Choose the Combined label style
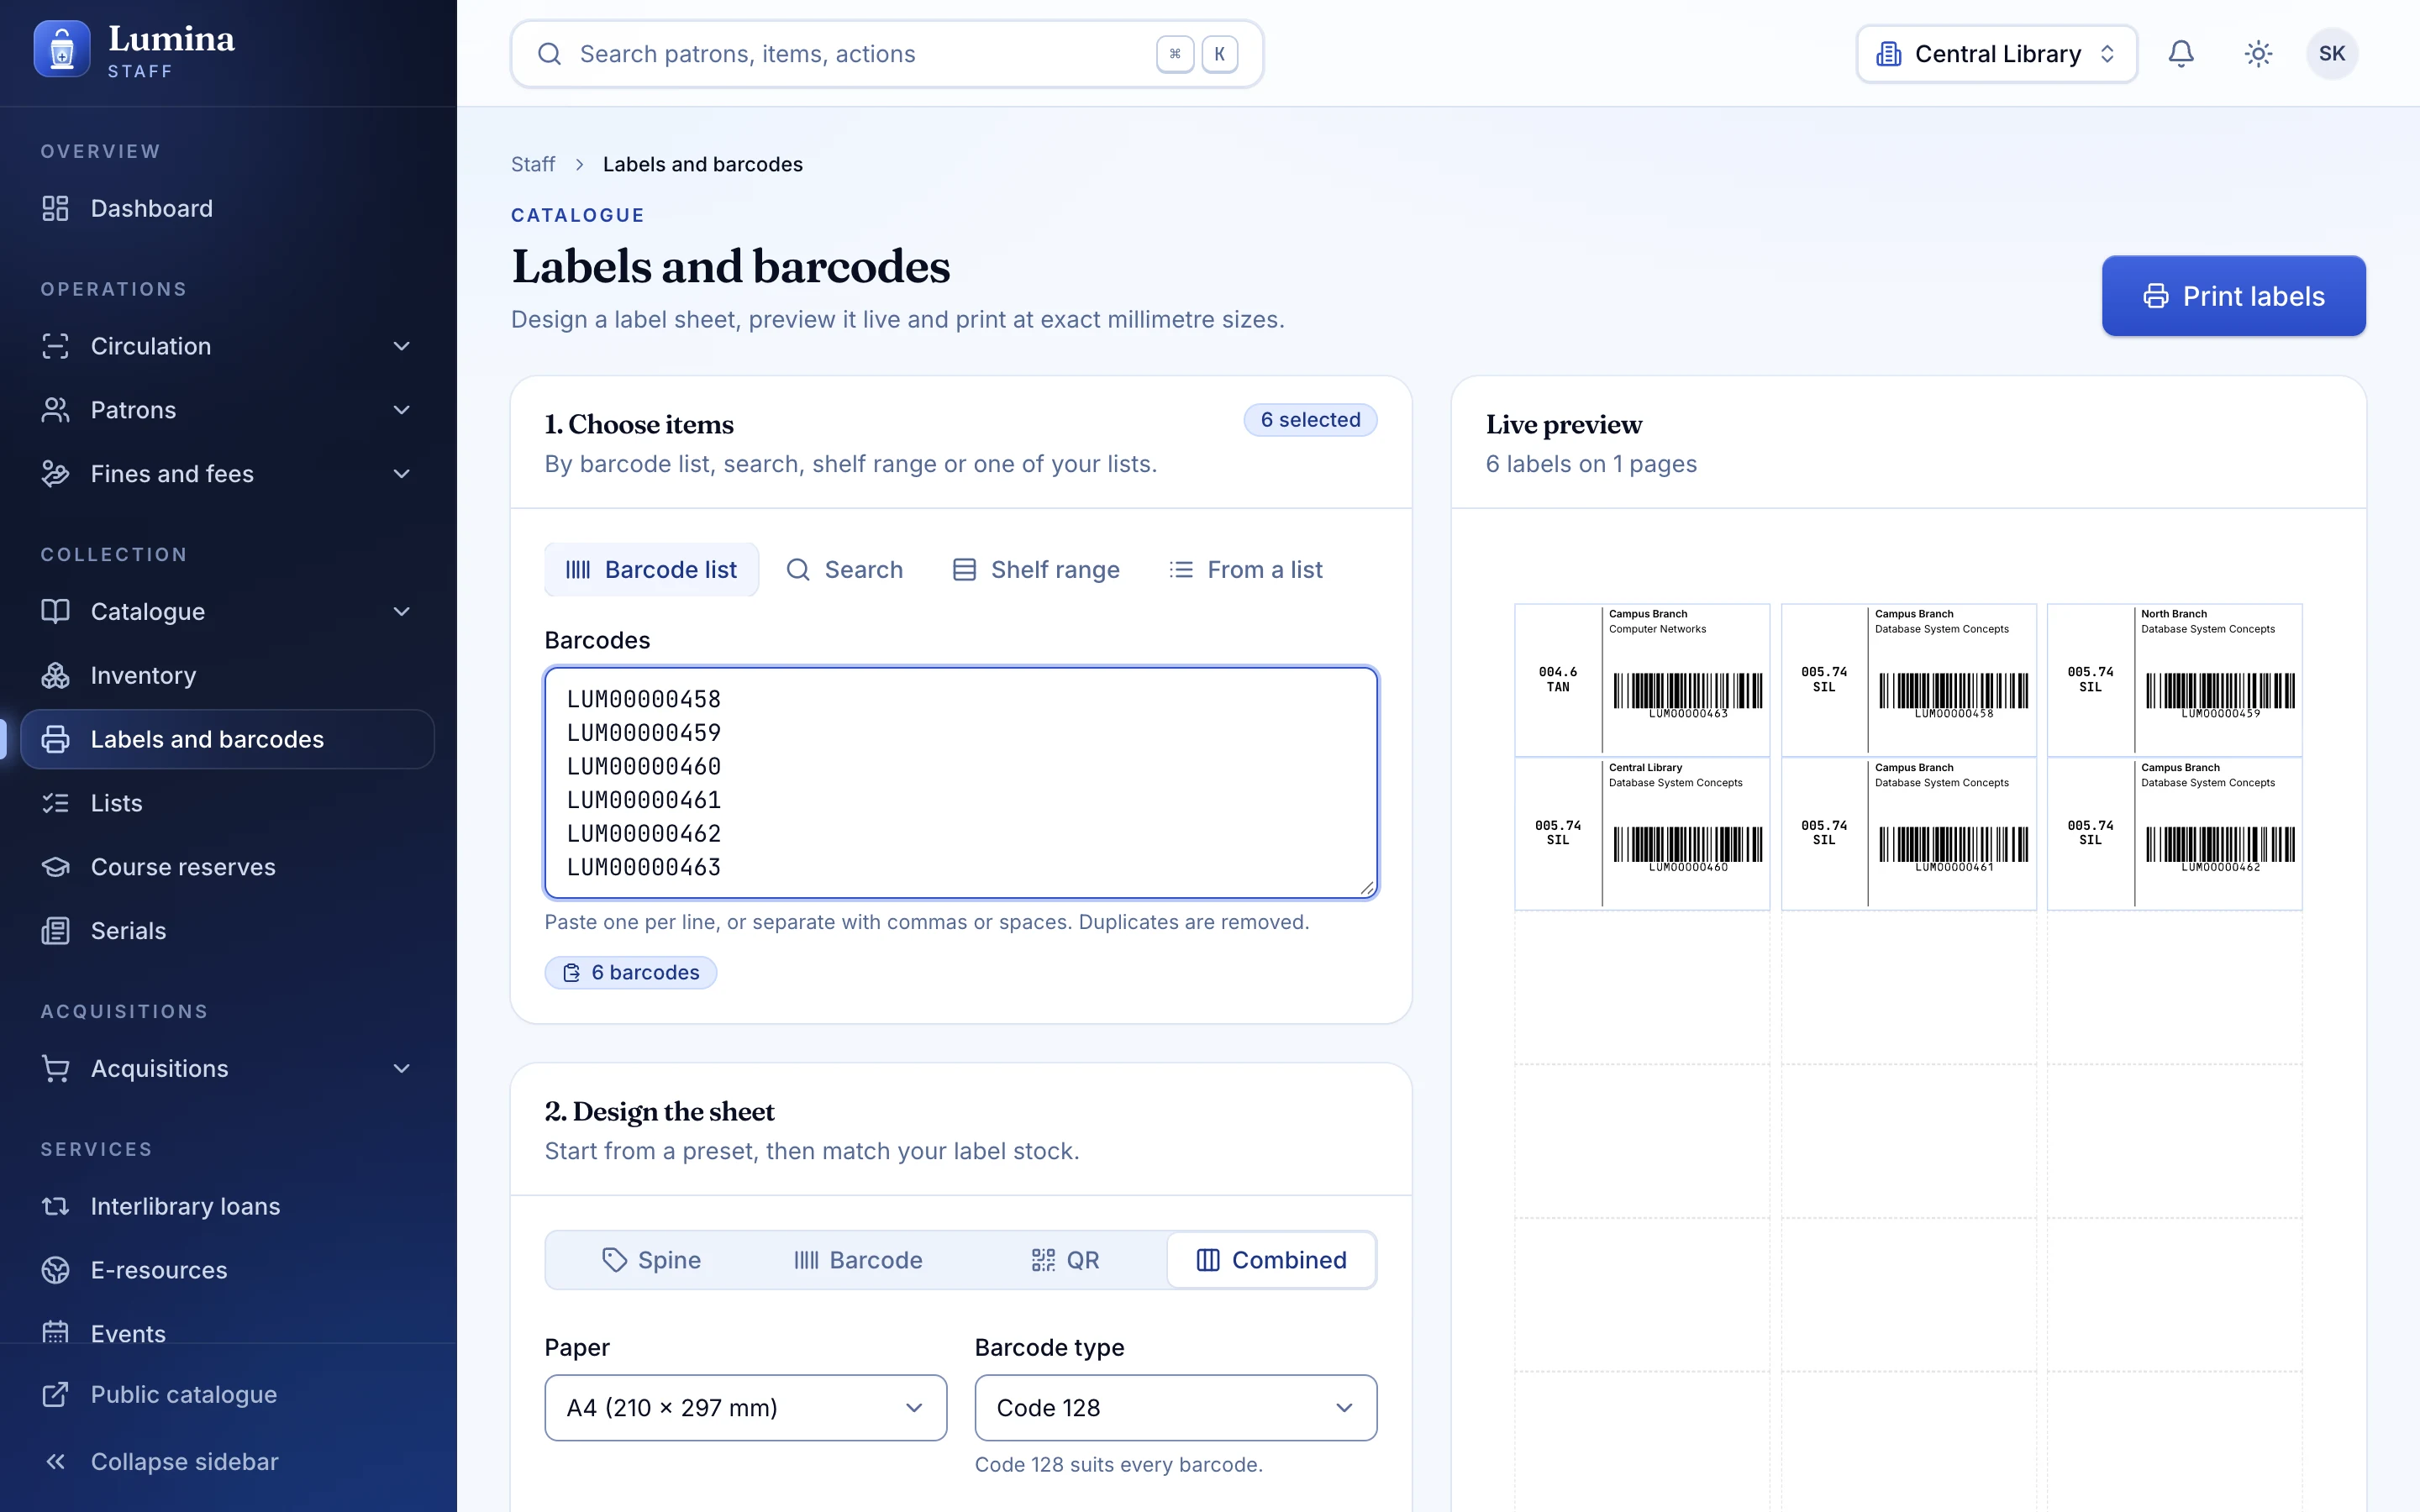2420x1512 pixels. click(1271, 1260)
